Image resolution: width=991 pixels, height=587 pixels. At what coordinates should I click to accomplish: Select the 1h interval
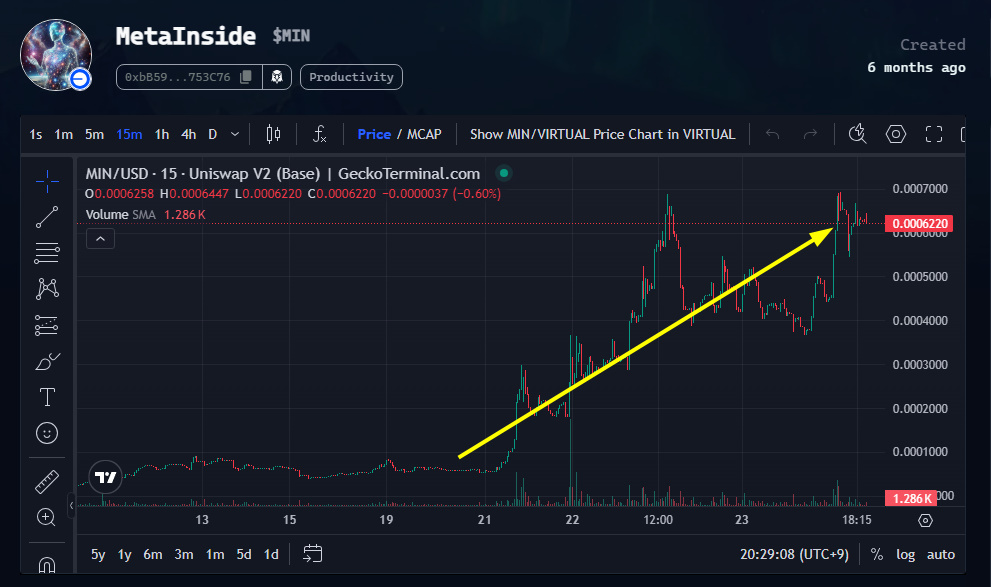[x=162, y=134]
